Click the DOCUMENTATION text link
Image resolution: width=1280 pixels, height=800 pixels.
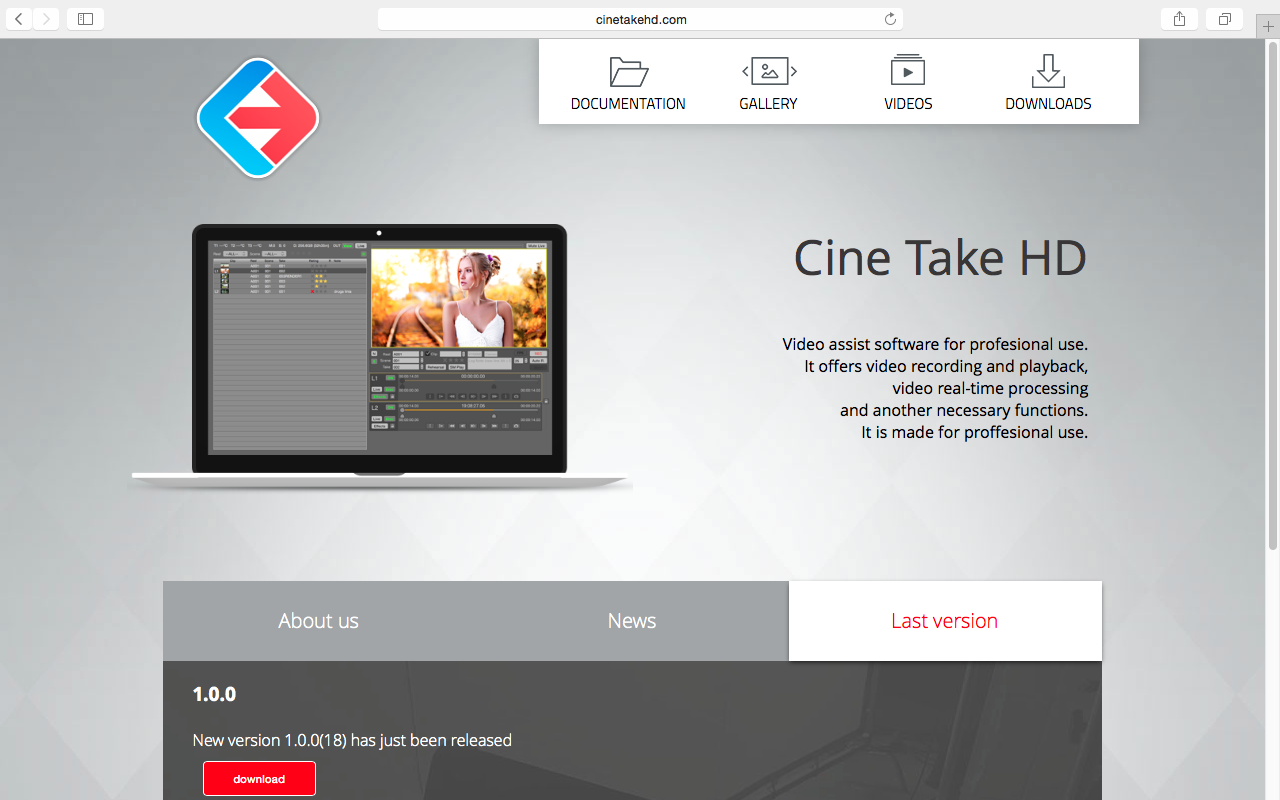point(628,104)
